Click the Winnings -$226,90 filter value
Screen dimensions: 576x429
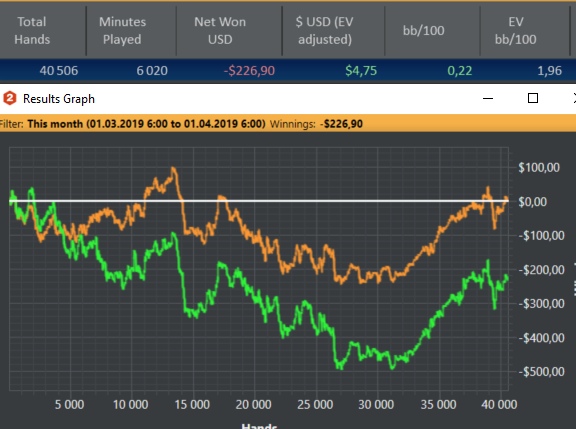316,124
